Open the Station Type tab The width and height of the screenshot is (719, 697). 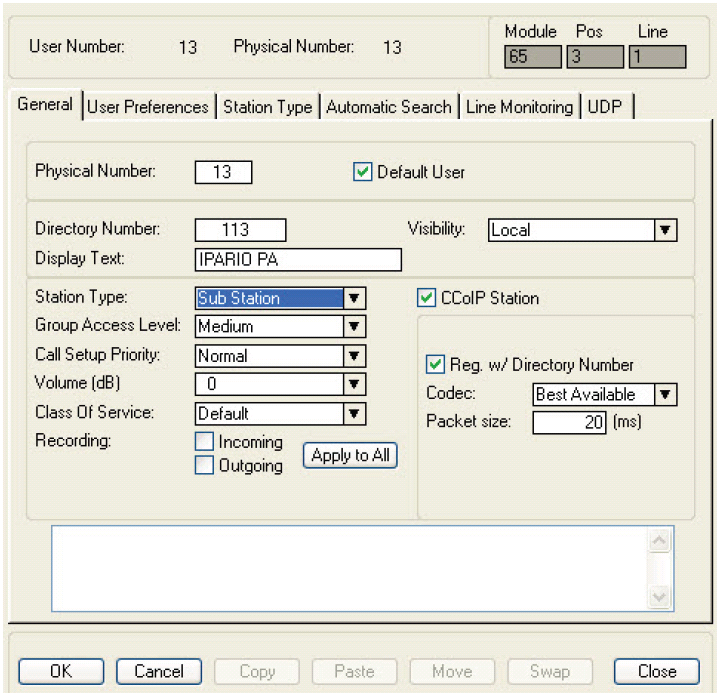coord(267,107)
